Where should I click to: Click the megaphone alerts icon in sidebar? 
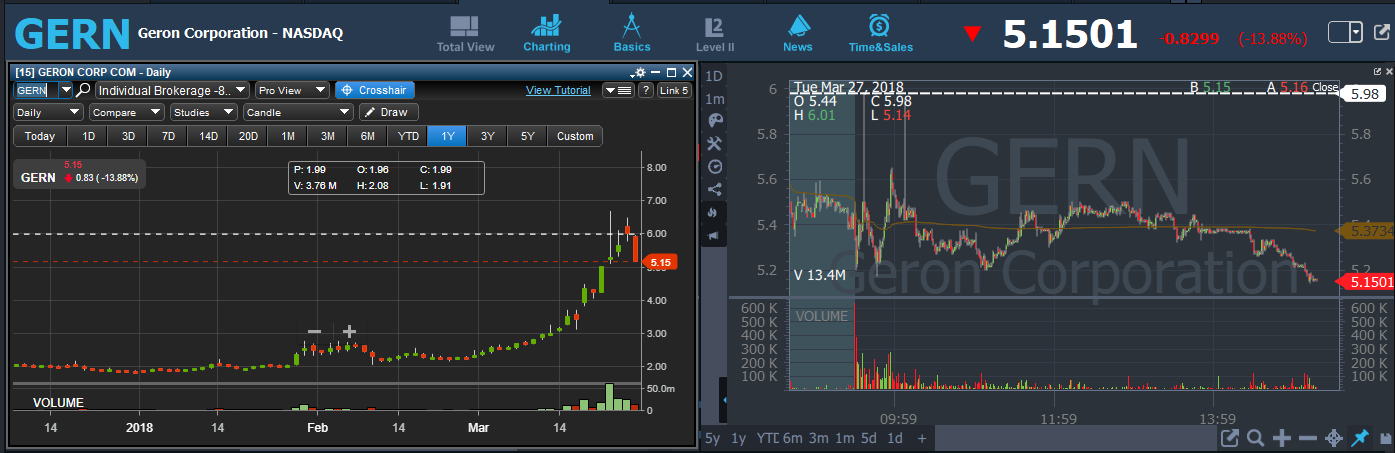tap(714, 235)
